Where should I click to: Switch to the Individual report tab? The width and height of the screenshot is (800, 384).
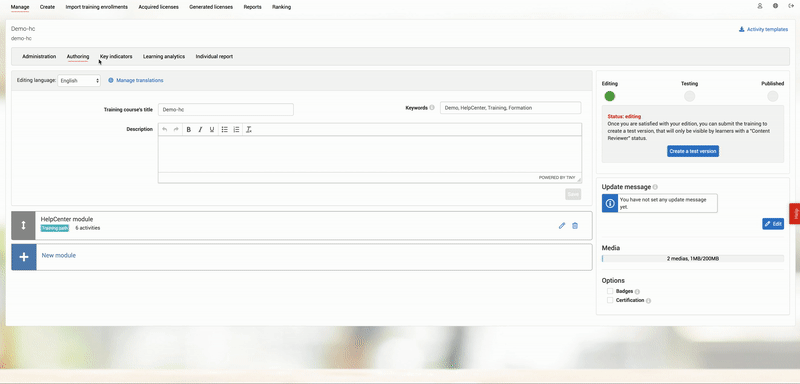pyautogui.click(x=214, y=57)
